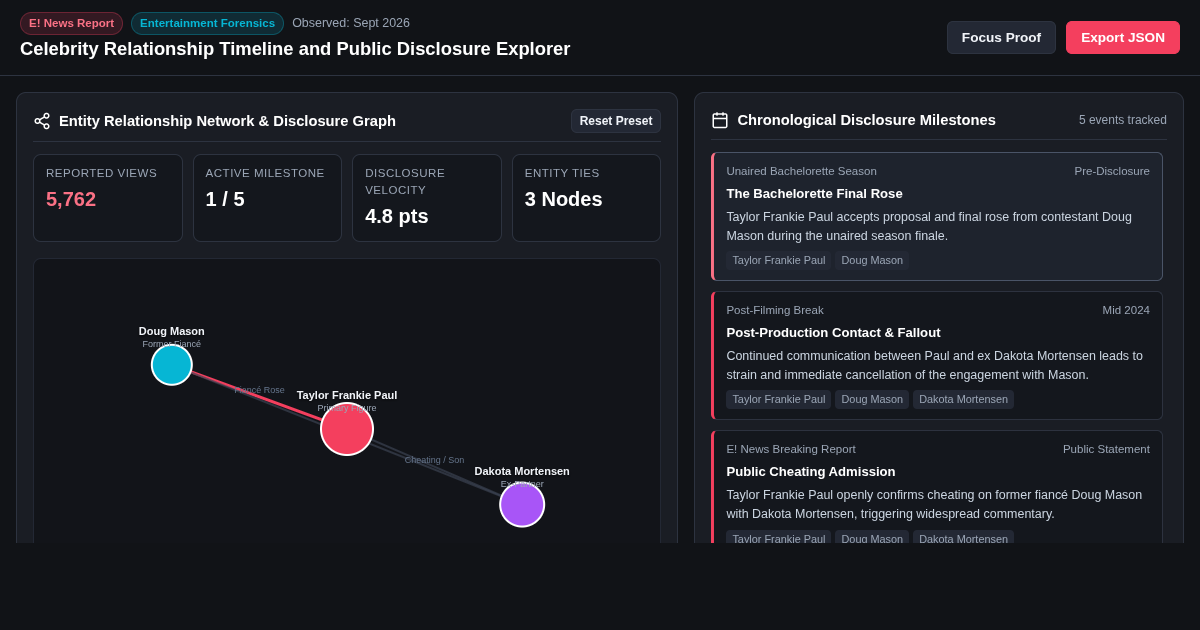Click Taylor Frankie Paul tag in Final Rose card
Screen dimensions: 1200x630
click(779, 260)
